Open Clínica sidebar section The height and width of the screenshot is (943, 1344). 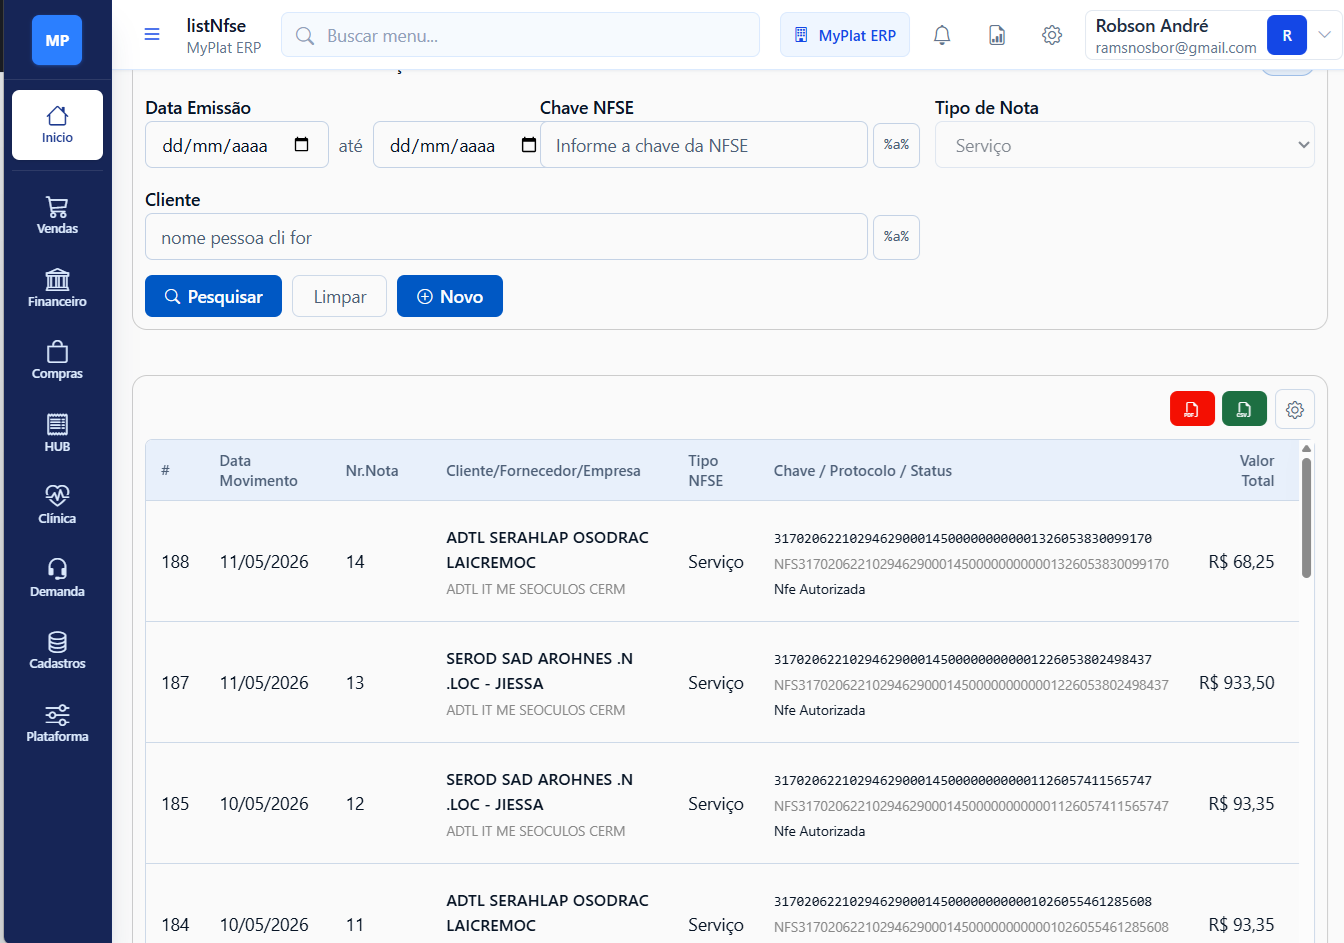point(57,505)
